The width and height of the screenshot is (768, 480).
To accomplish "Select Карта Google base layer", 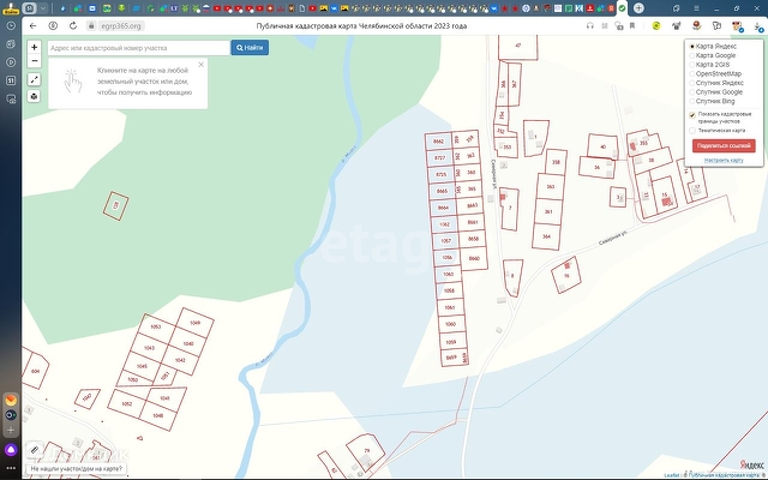I will coord(693,55).
